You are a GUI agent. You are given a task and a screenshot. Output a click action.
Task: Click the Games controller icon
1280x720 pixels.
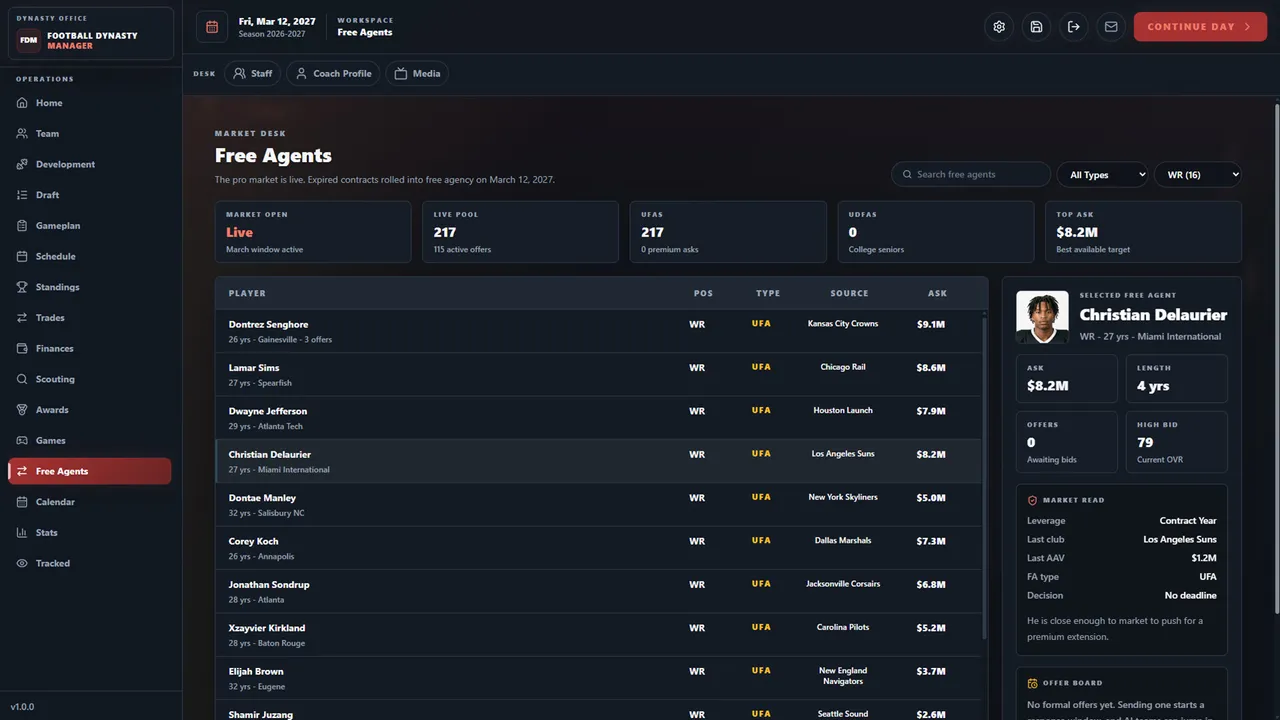coord(22,440)
